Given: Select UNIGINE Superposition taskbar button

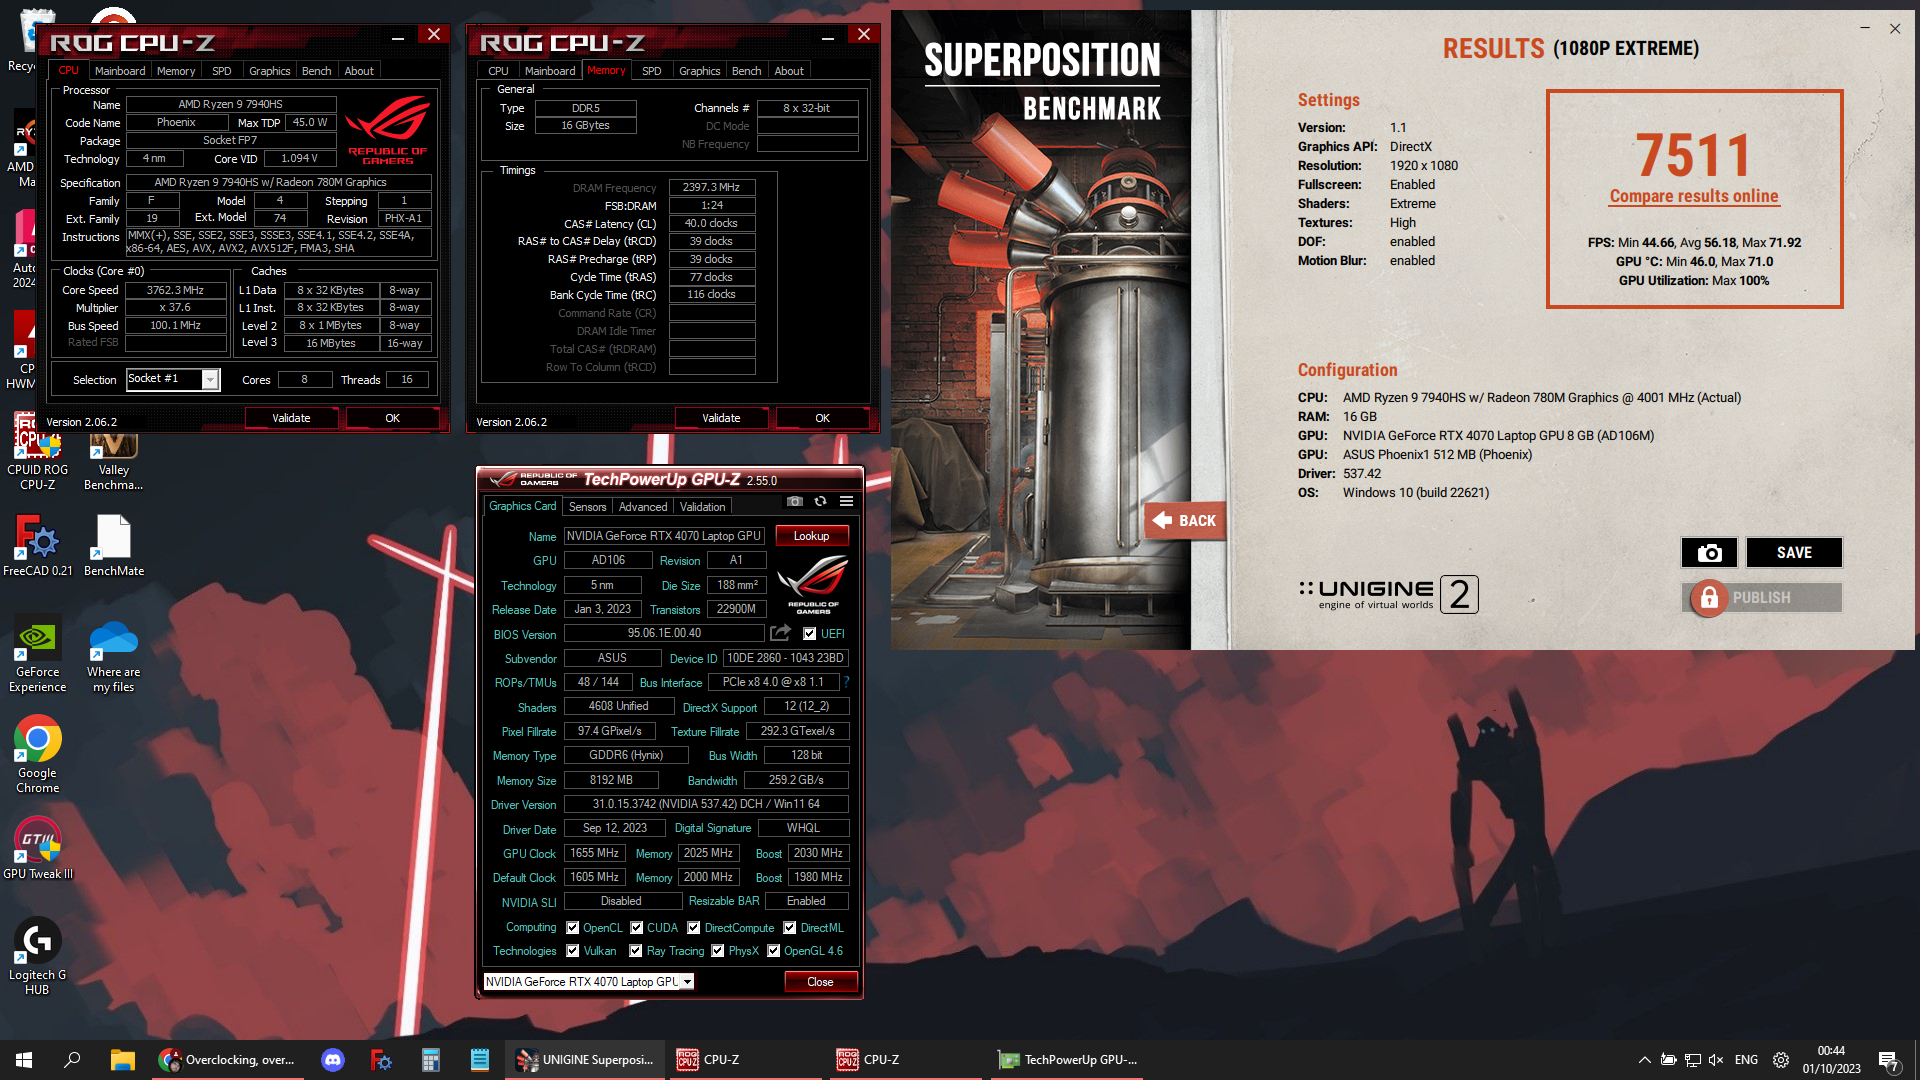Looking at the screenshot, I should (586, 1060).
